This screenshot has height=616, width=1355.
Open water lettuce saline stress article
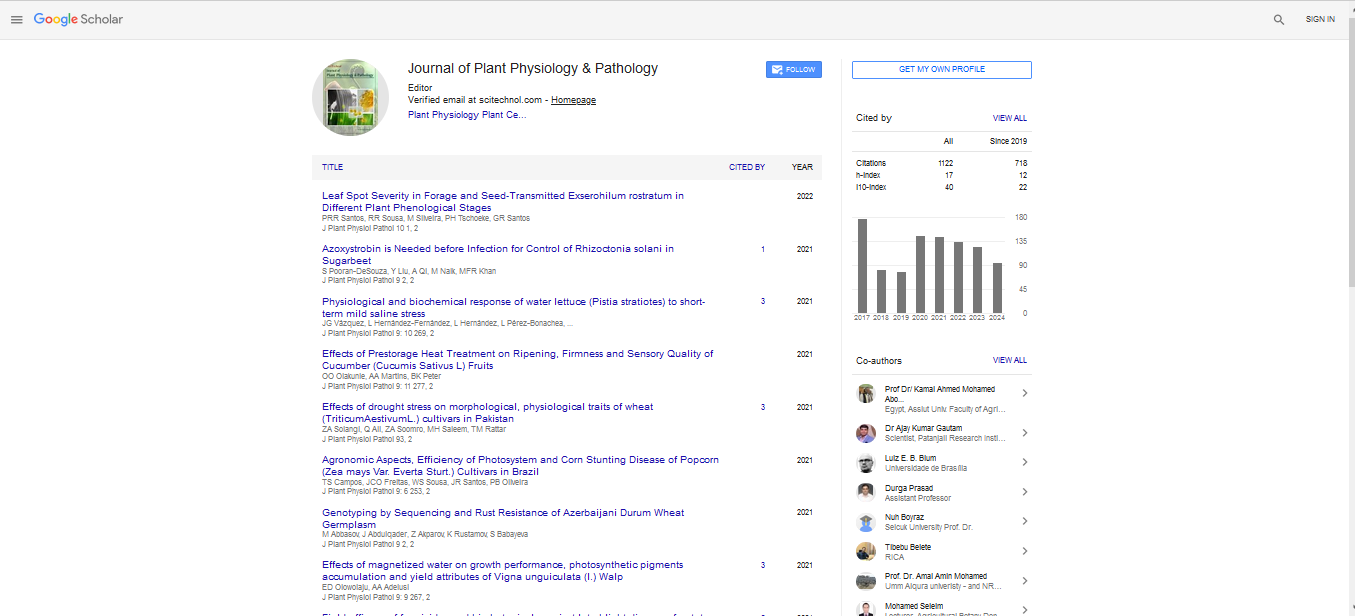[514, 307]
